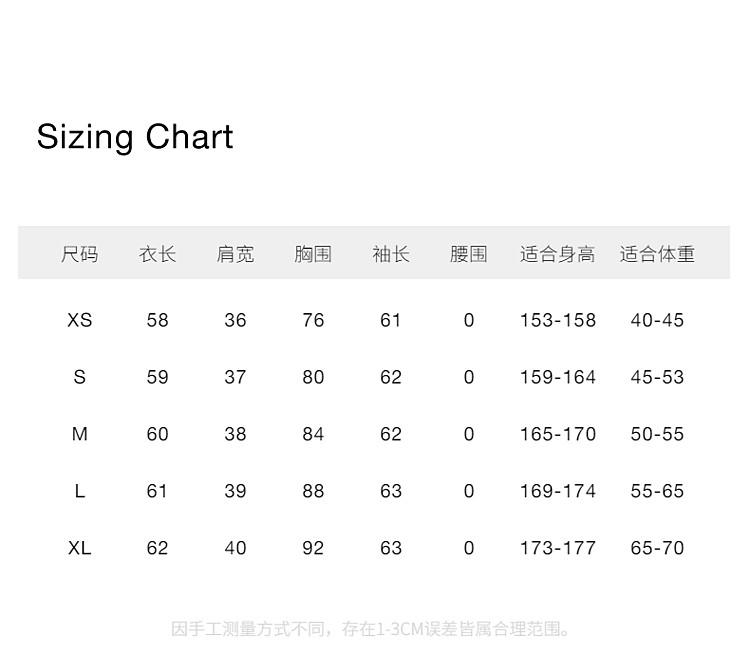This screenshot has height=672, width=750.
Task: Click the Sizing Chart title
Action: [x=135, y=137]
